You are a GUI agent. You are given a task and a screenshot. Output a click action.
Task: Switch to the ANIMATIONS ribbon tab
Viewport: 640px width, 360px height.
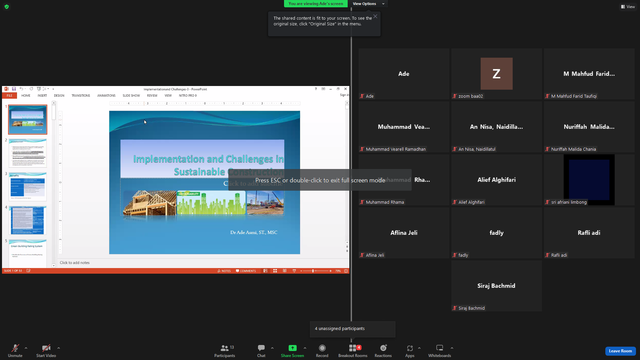click(106, 96)
